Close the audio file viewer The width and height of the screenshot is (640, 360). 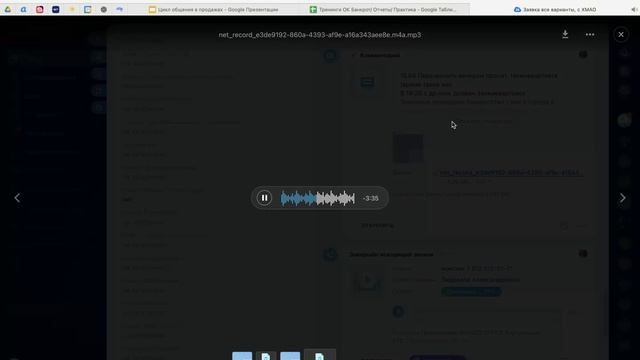[x=621, y=35]
